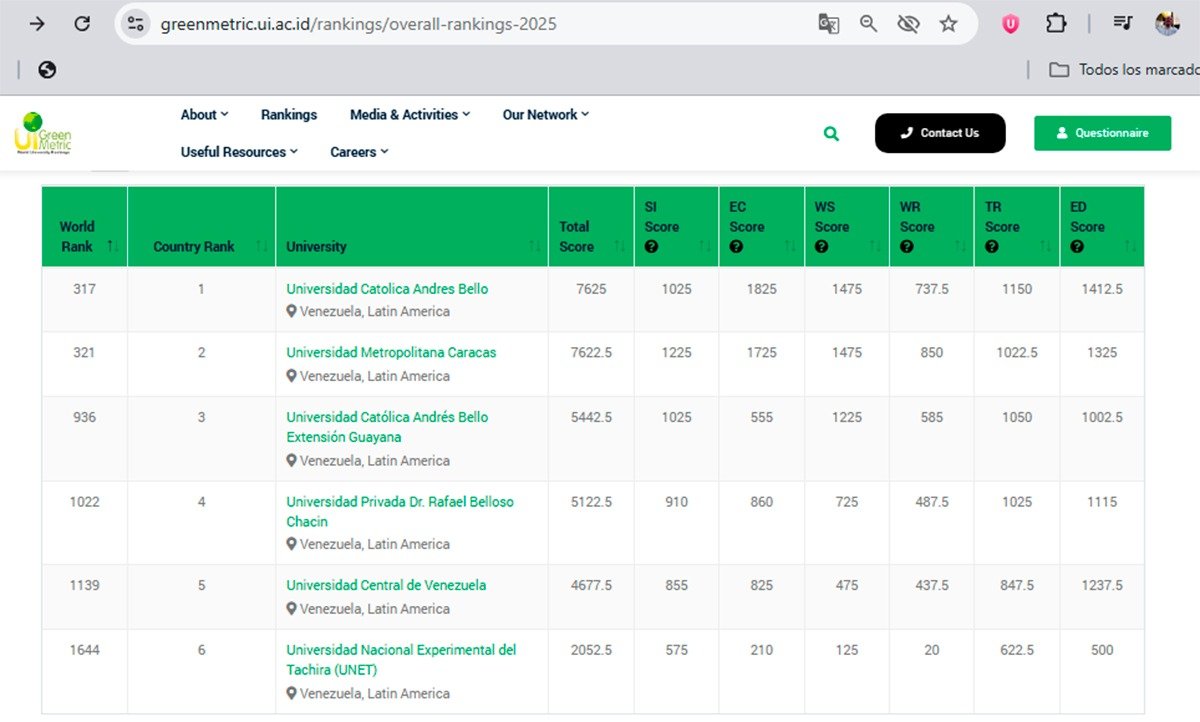Bookmark this page with the star

pyautogui.click(x=948, y=24)
